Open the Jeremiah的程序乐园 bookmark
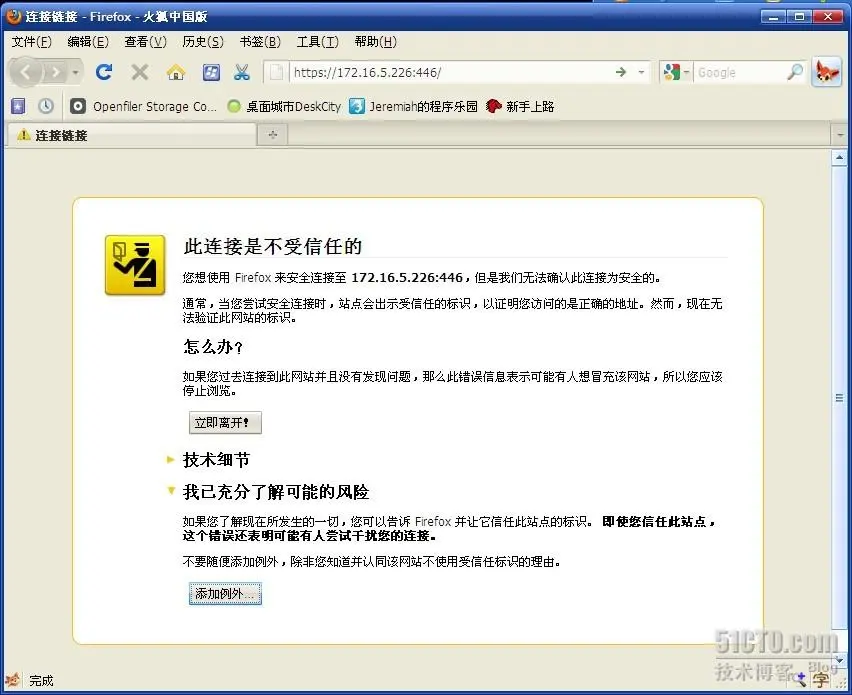 click(414, 107)
